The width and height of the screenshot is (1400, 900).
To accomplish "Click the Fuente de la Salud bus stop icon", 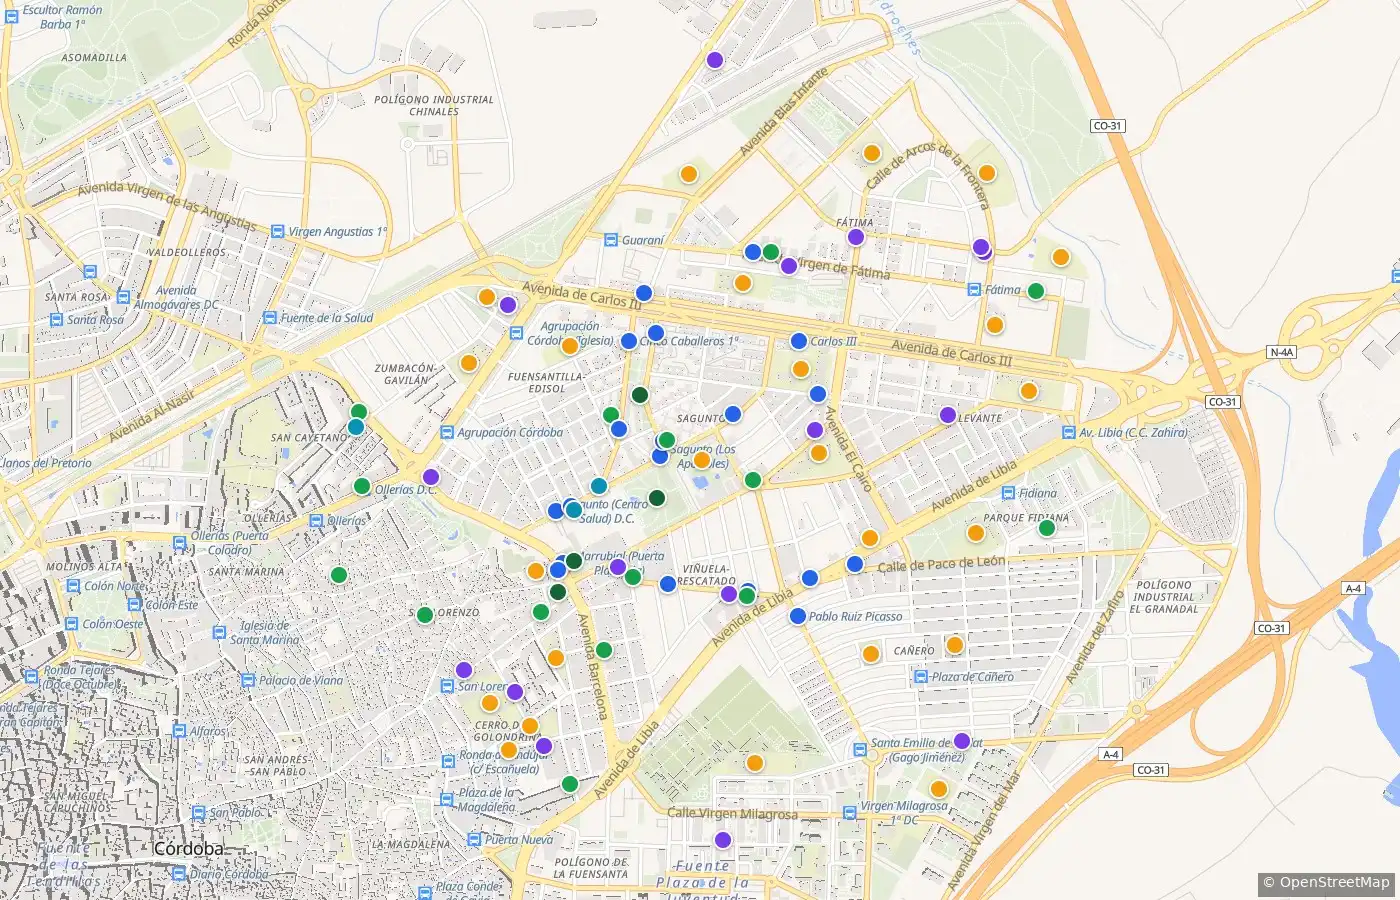I will click(x=269, y=318).
